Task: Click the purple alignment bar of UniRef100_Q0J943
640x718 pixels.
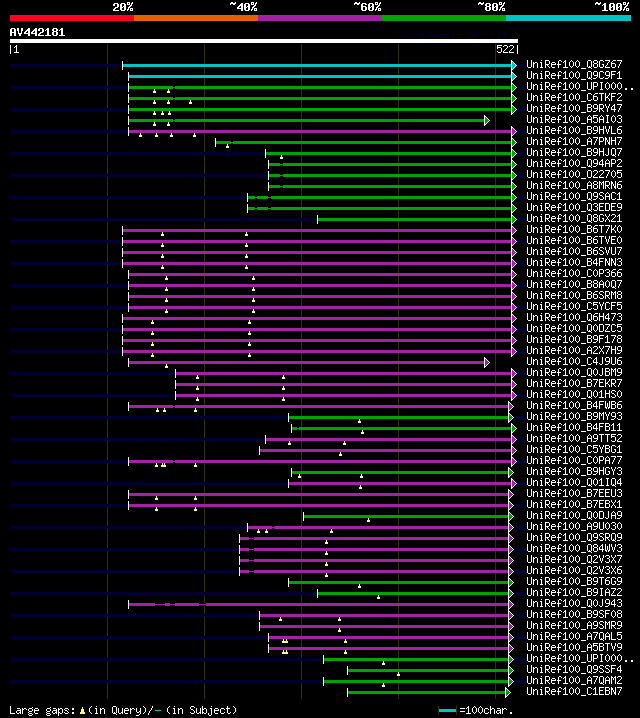Action: [319, 604]
